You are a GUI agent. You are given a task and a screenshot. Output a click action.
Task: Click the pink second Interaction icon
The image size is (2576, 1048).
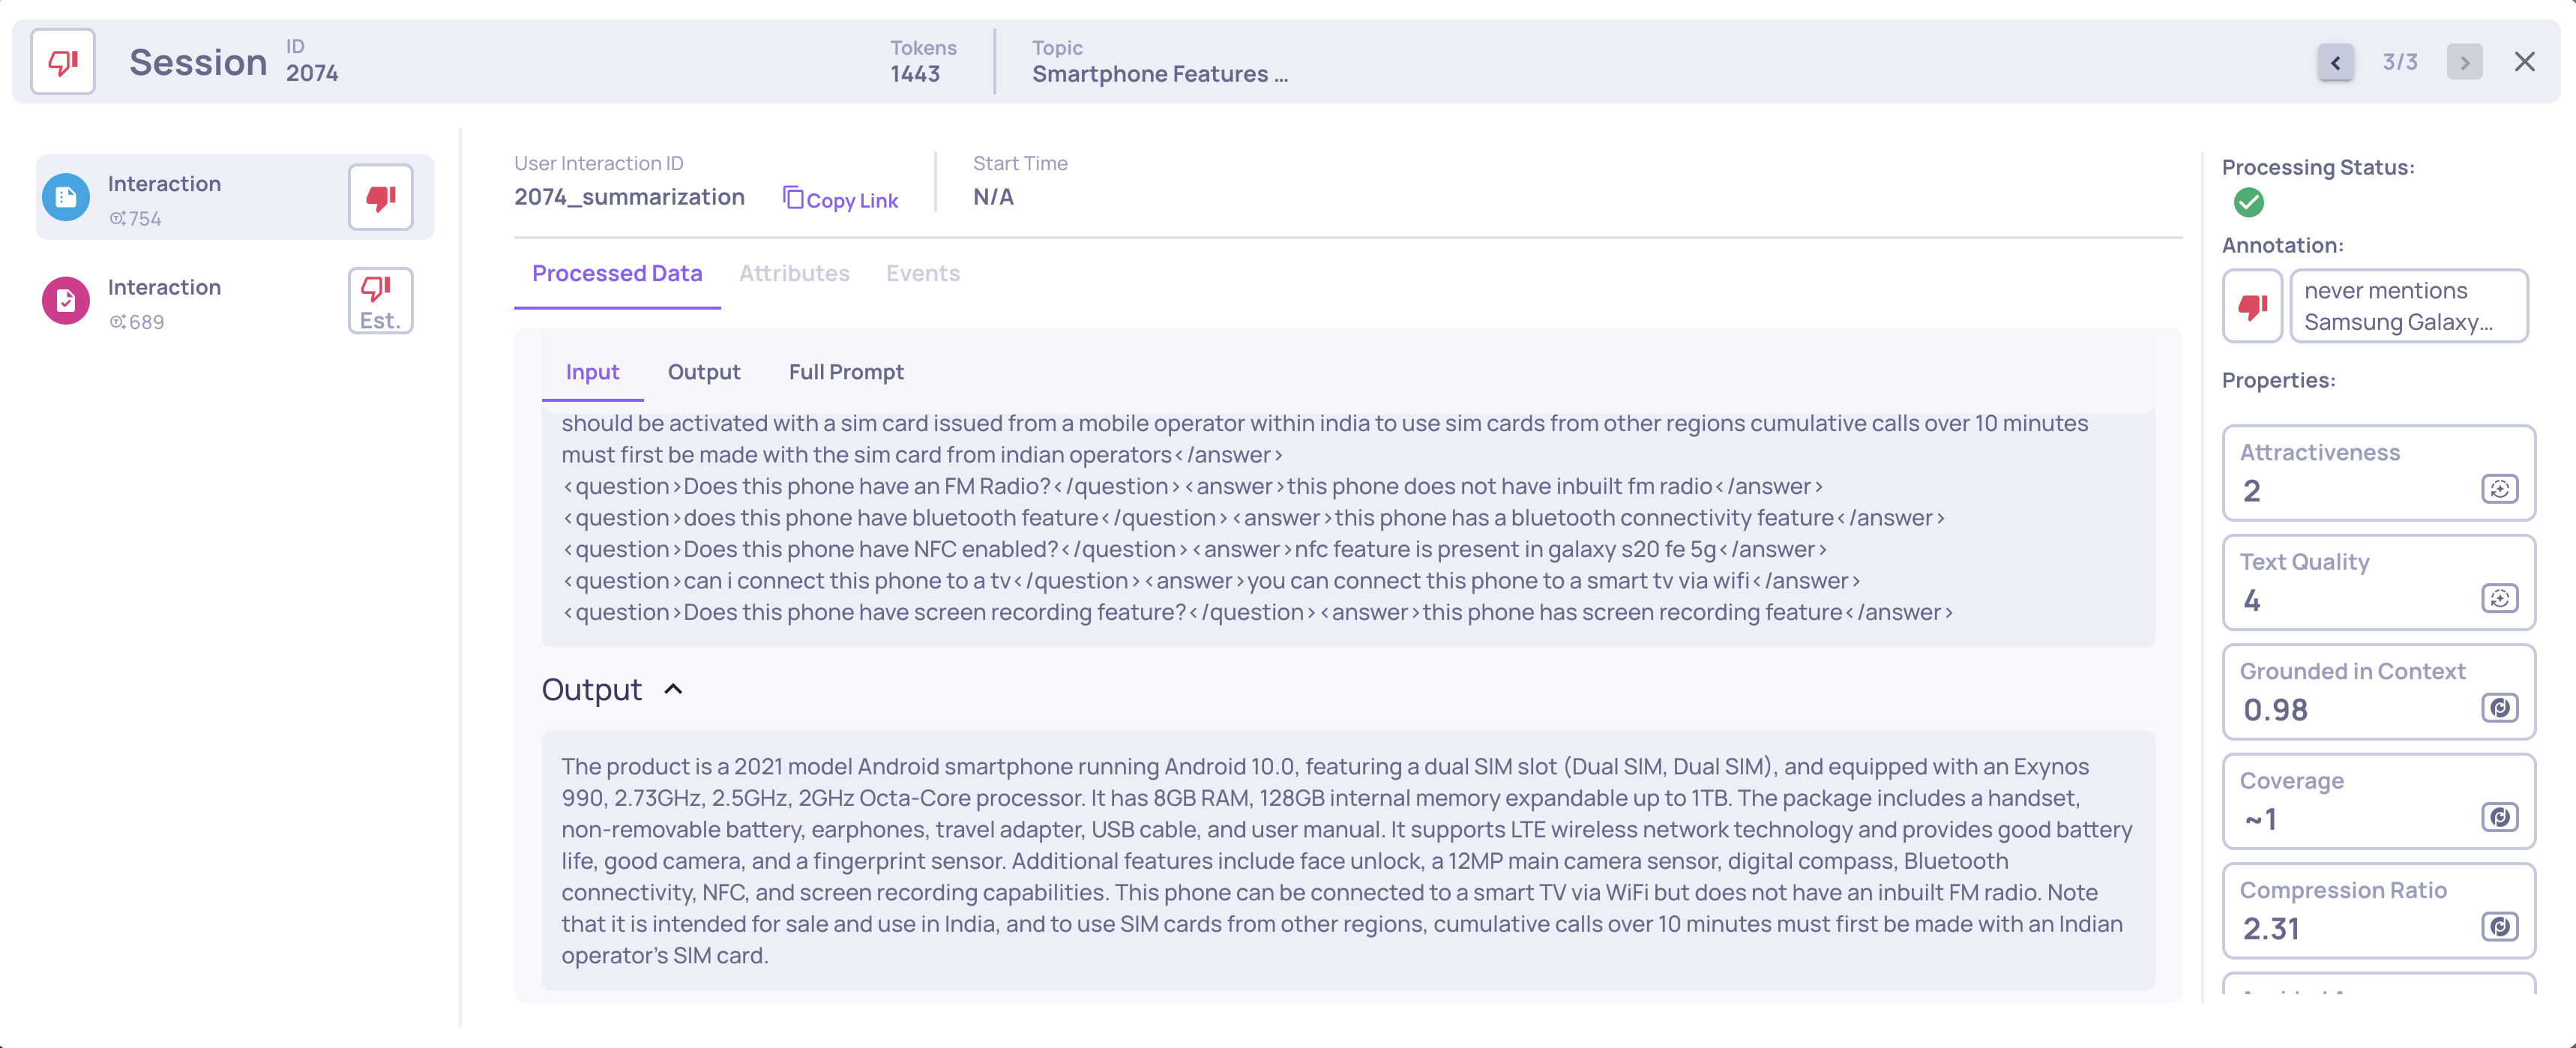pos(66,301)
